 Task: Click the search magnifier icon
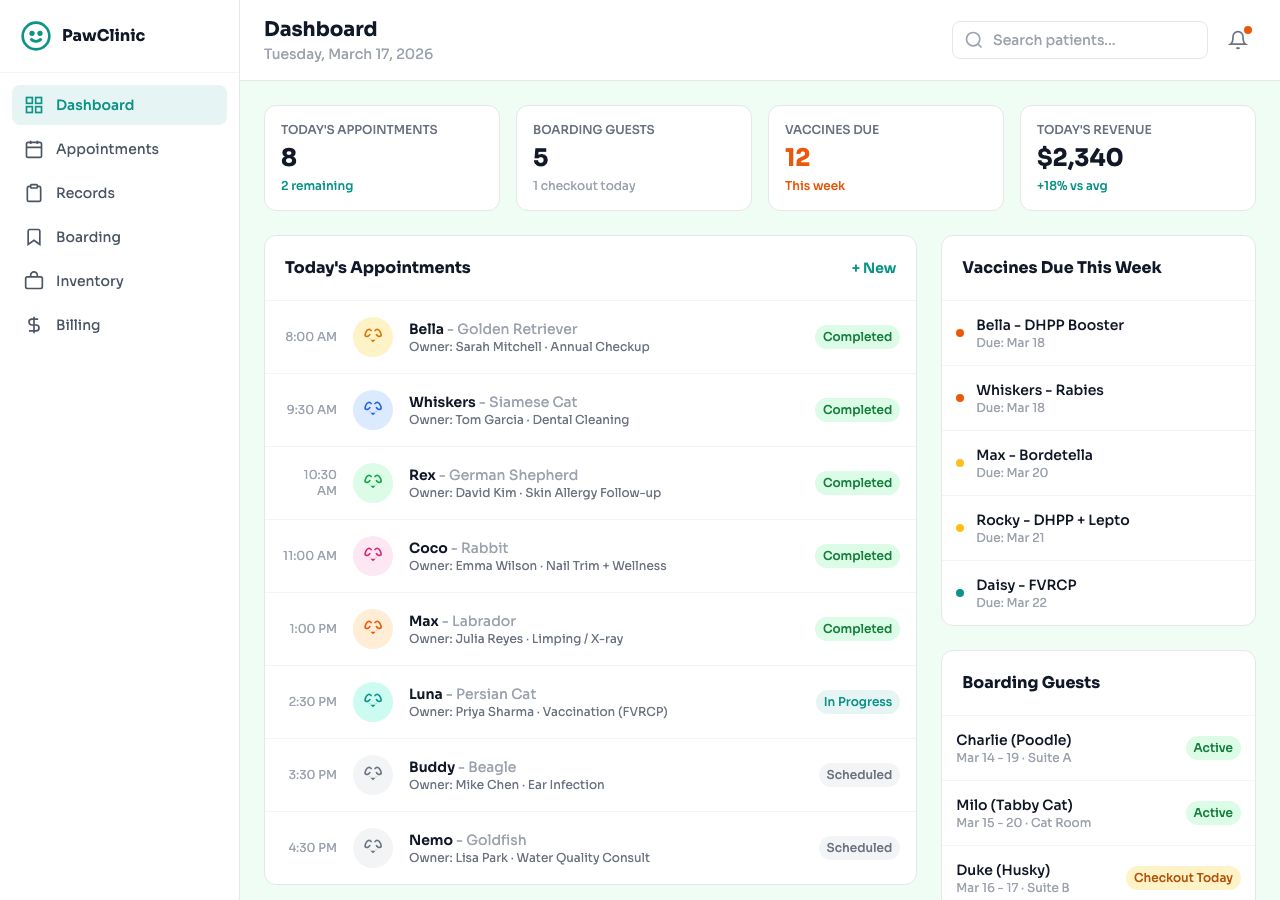pos(973,40)
